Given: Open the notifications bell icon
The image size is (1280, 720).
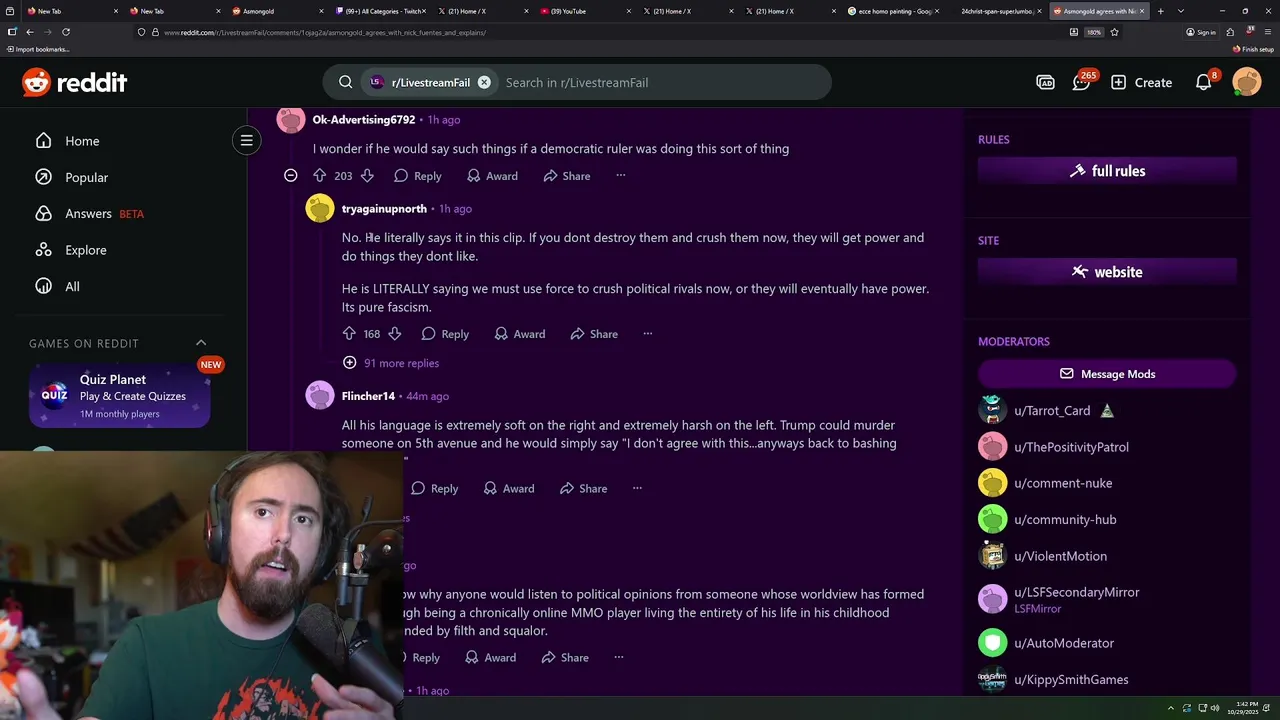Looking at the screenshot, I should pos(1204,82).
